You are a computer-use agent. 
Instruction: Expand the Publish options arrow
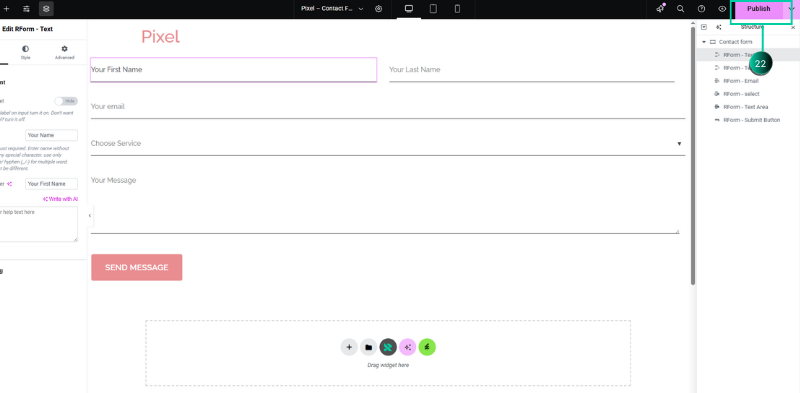coord(791,9)
